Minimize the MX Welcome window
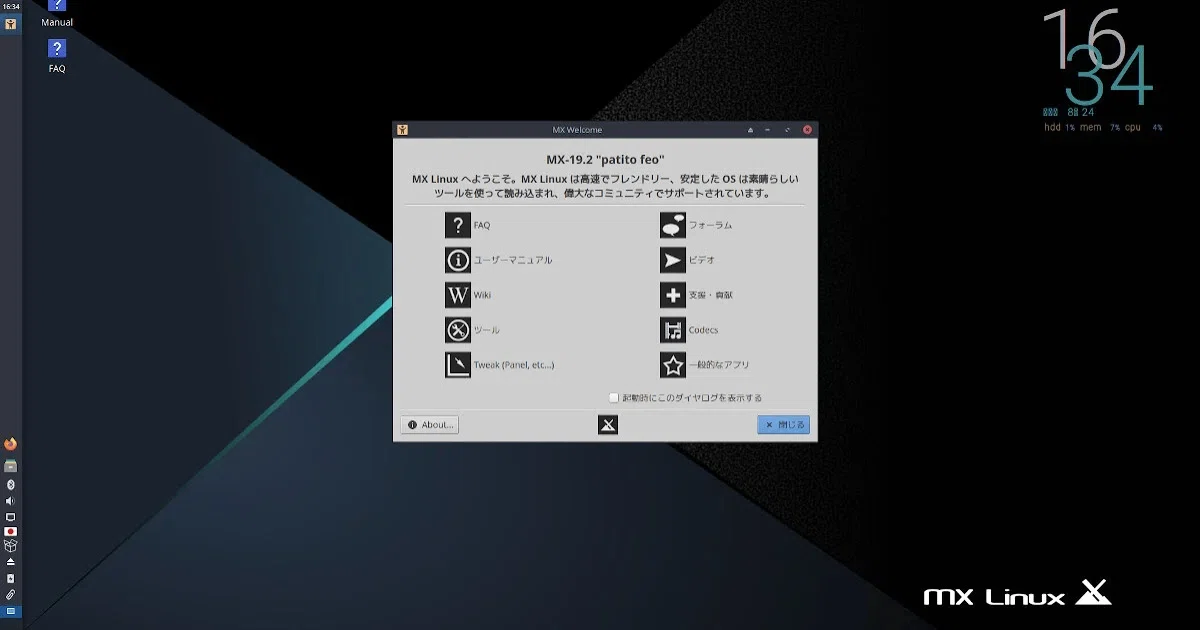The height and width of the screenshot is (630, 1200). (x=768, y=130)
